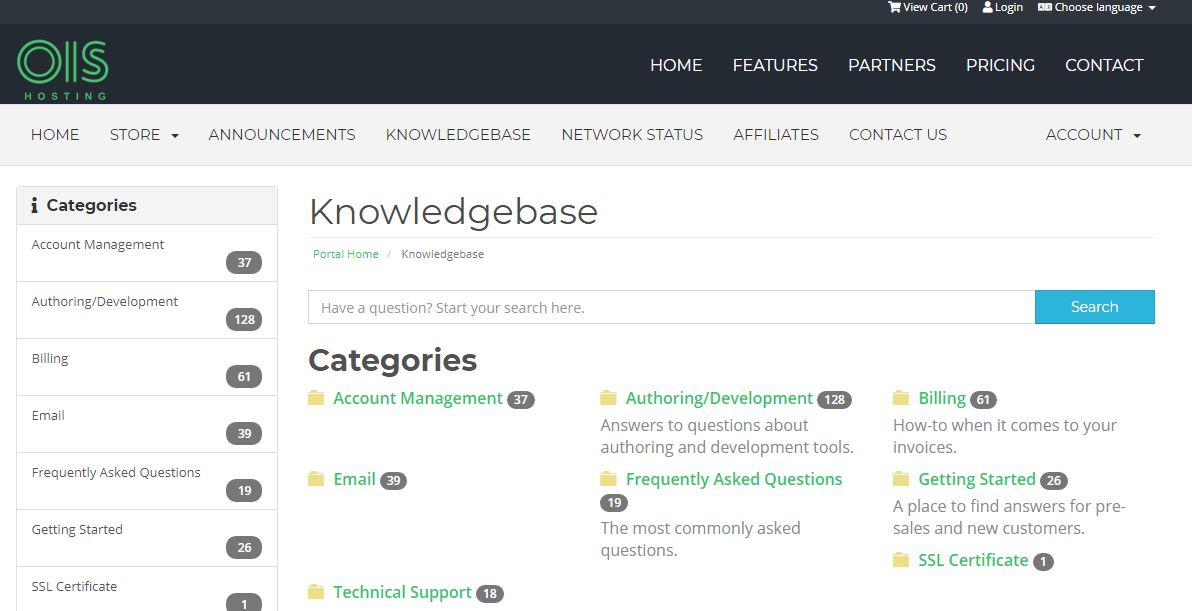The image size is (1192, 611).
Task: Click folder icon beside Account Management
Action: (x=315, y=397)
